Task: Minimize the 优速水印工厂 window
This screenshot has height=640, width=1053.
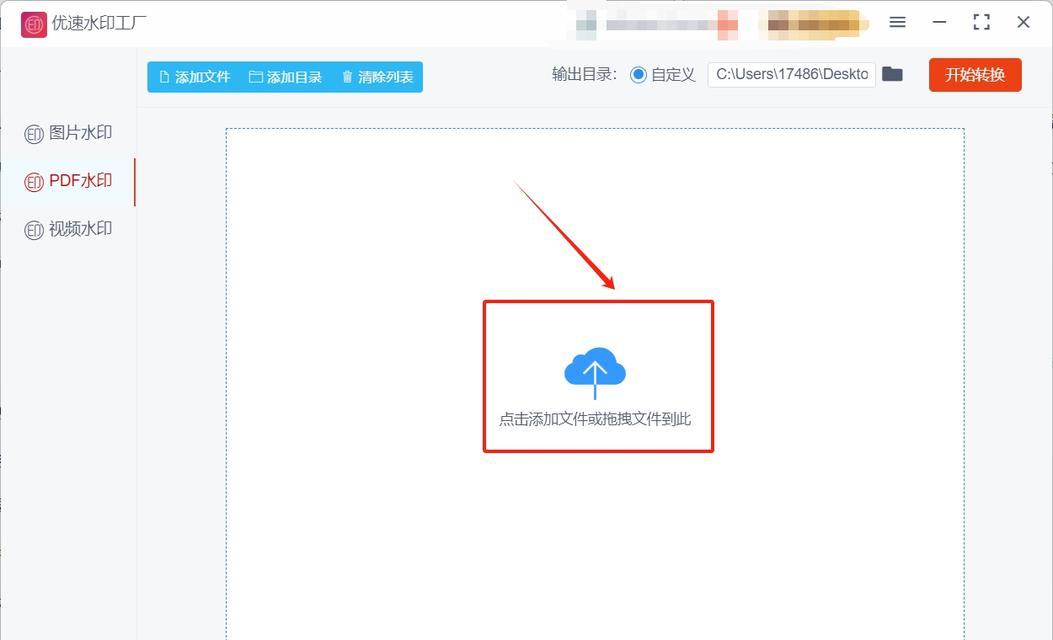Action: click(940, 22)
